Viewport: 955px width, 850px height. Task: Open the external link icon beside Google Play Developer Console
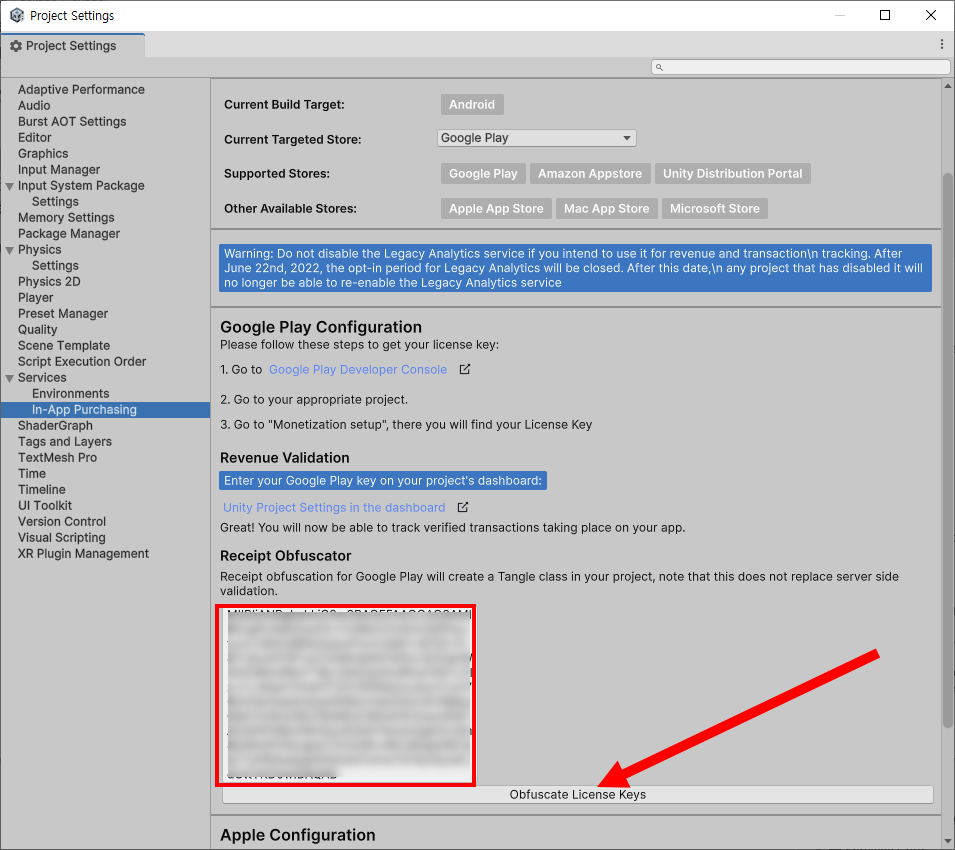point(465,369)
